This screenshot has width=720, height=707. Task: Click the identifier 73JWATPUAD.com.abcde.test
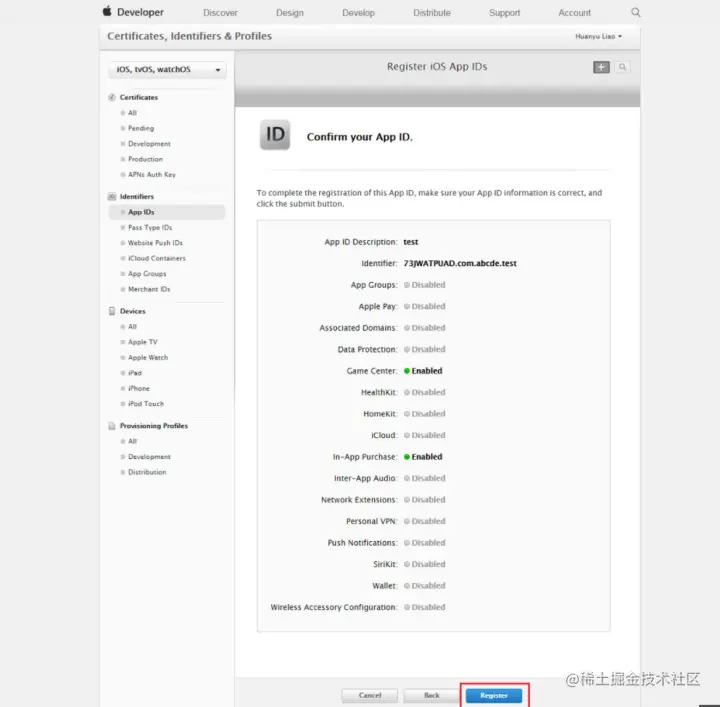tap(460, 264)
